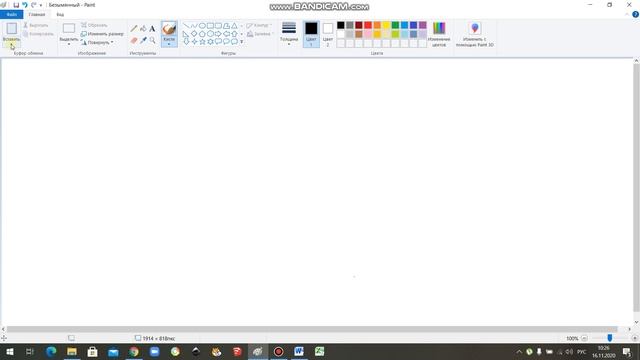
Task: Click the Save icon in quick access toolbar
Action: coord(16,5)
